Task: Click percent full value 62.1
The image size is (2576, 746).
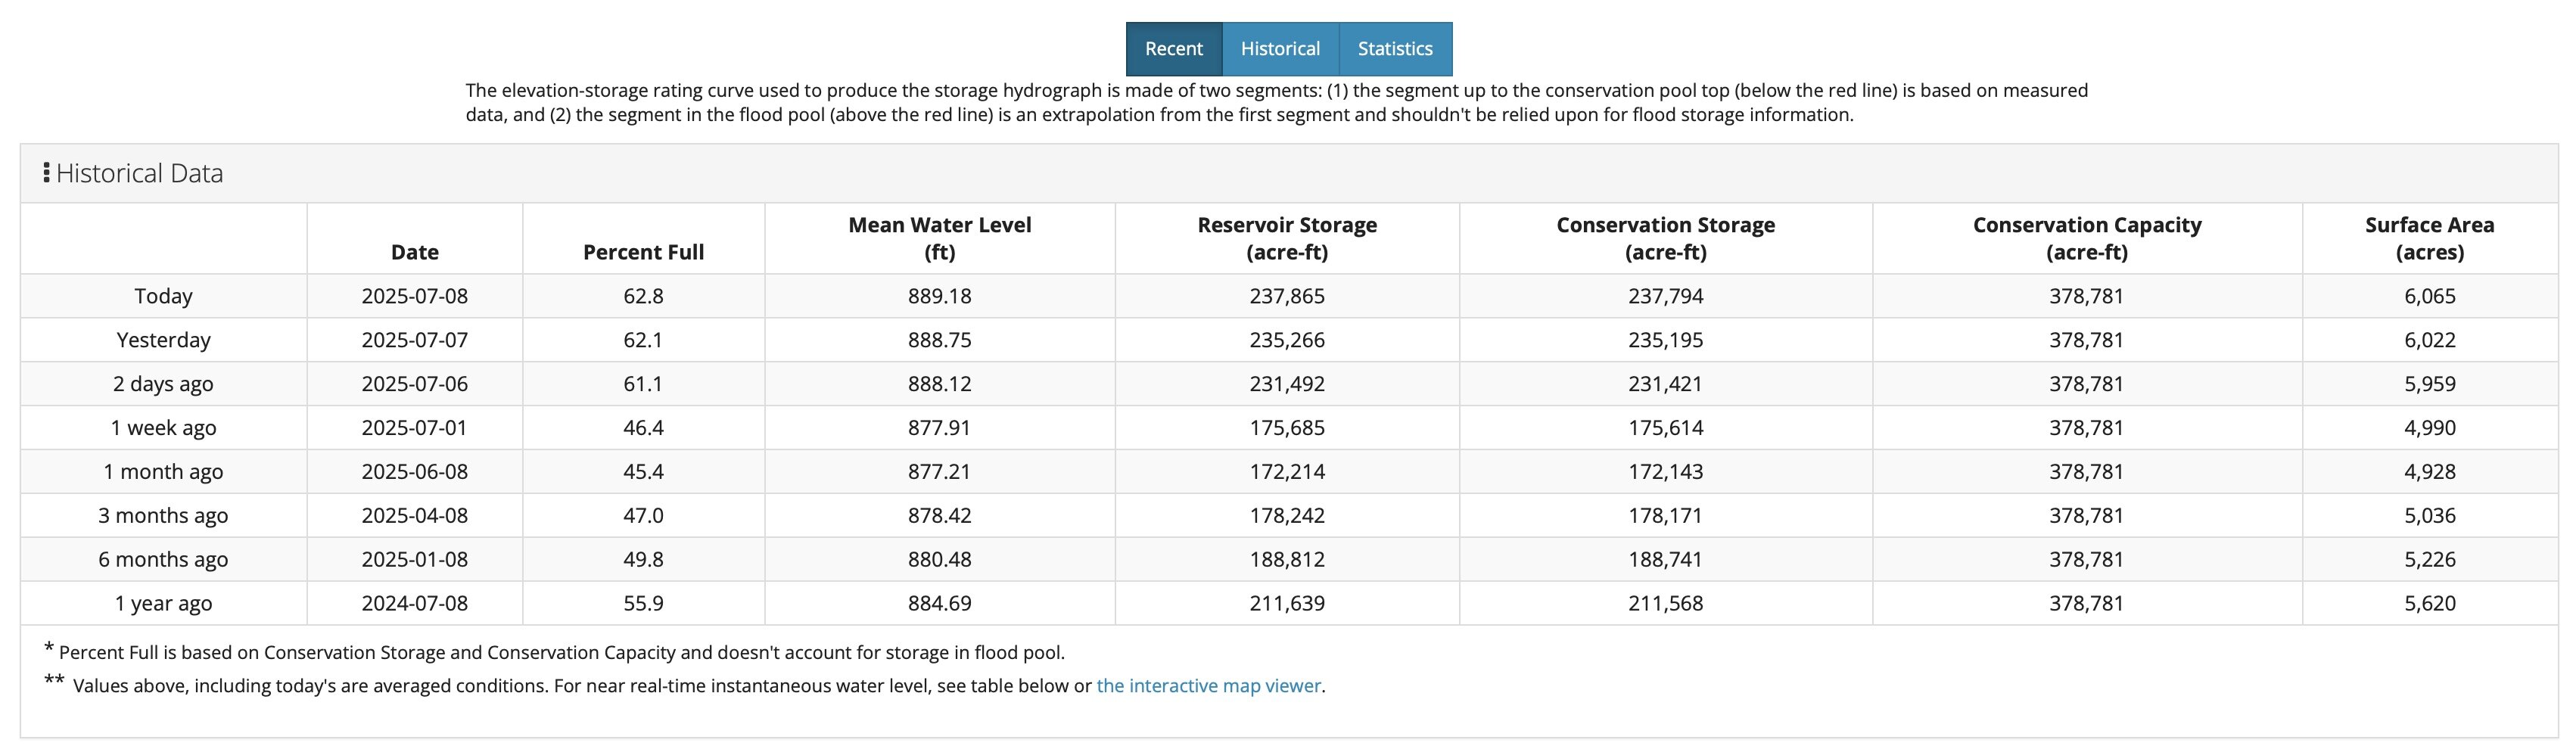Action: pos(643,340)
